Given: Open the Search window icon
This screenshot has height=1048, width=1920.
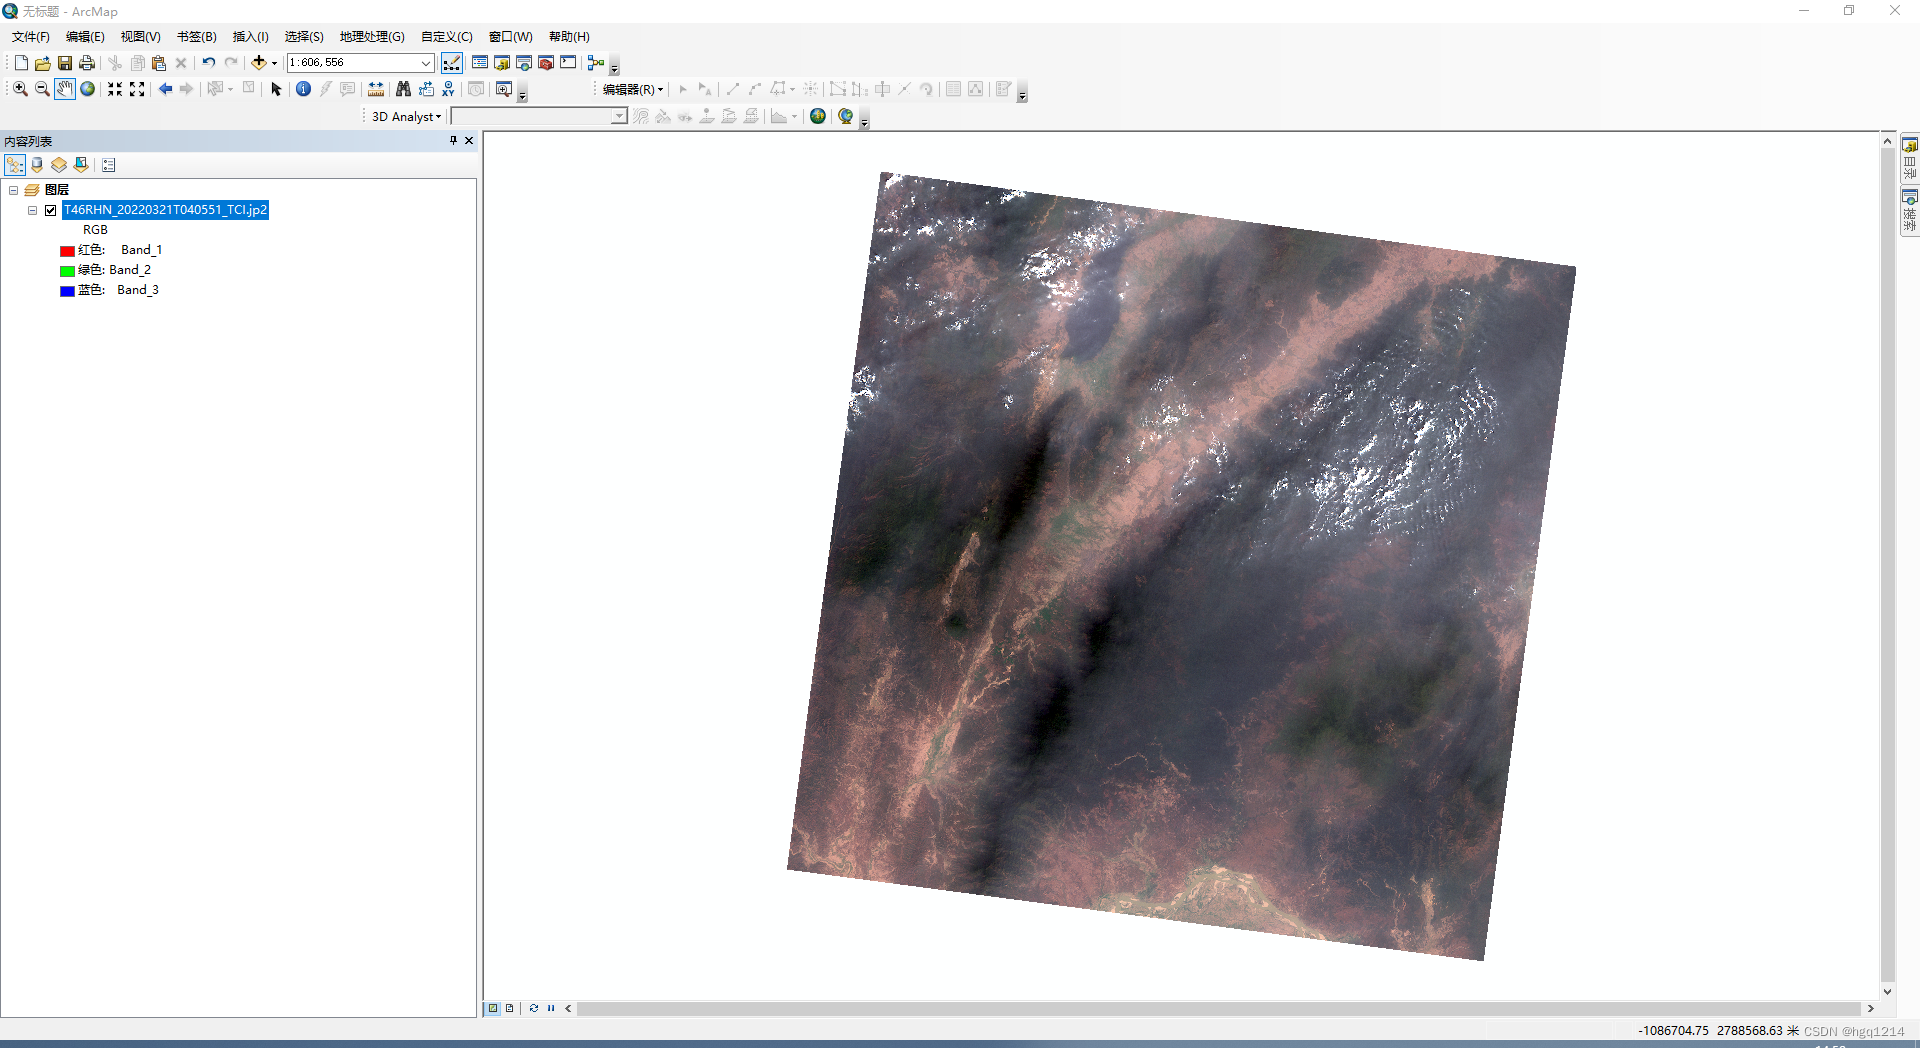Looking at the screenshot, I should (x=524, y=63).
